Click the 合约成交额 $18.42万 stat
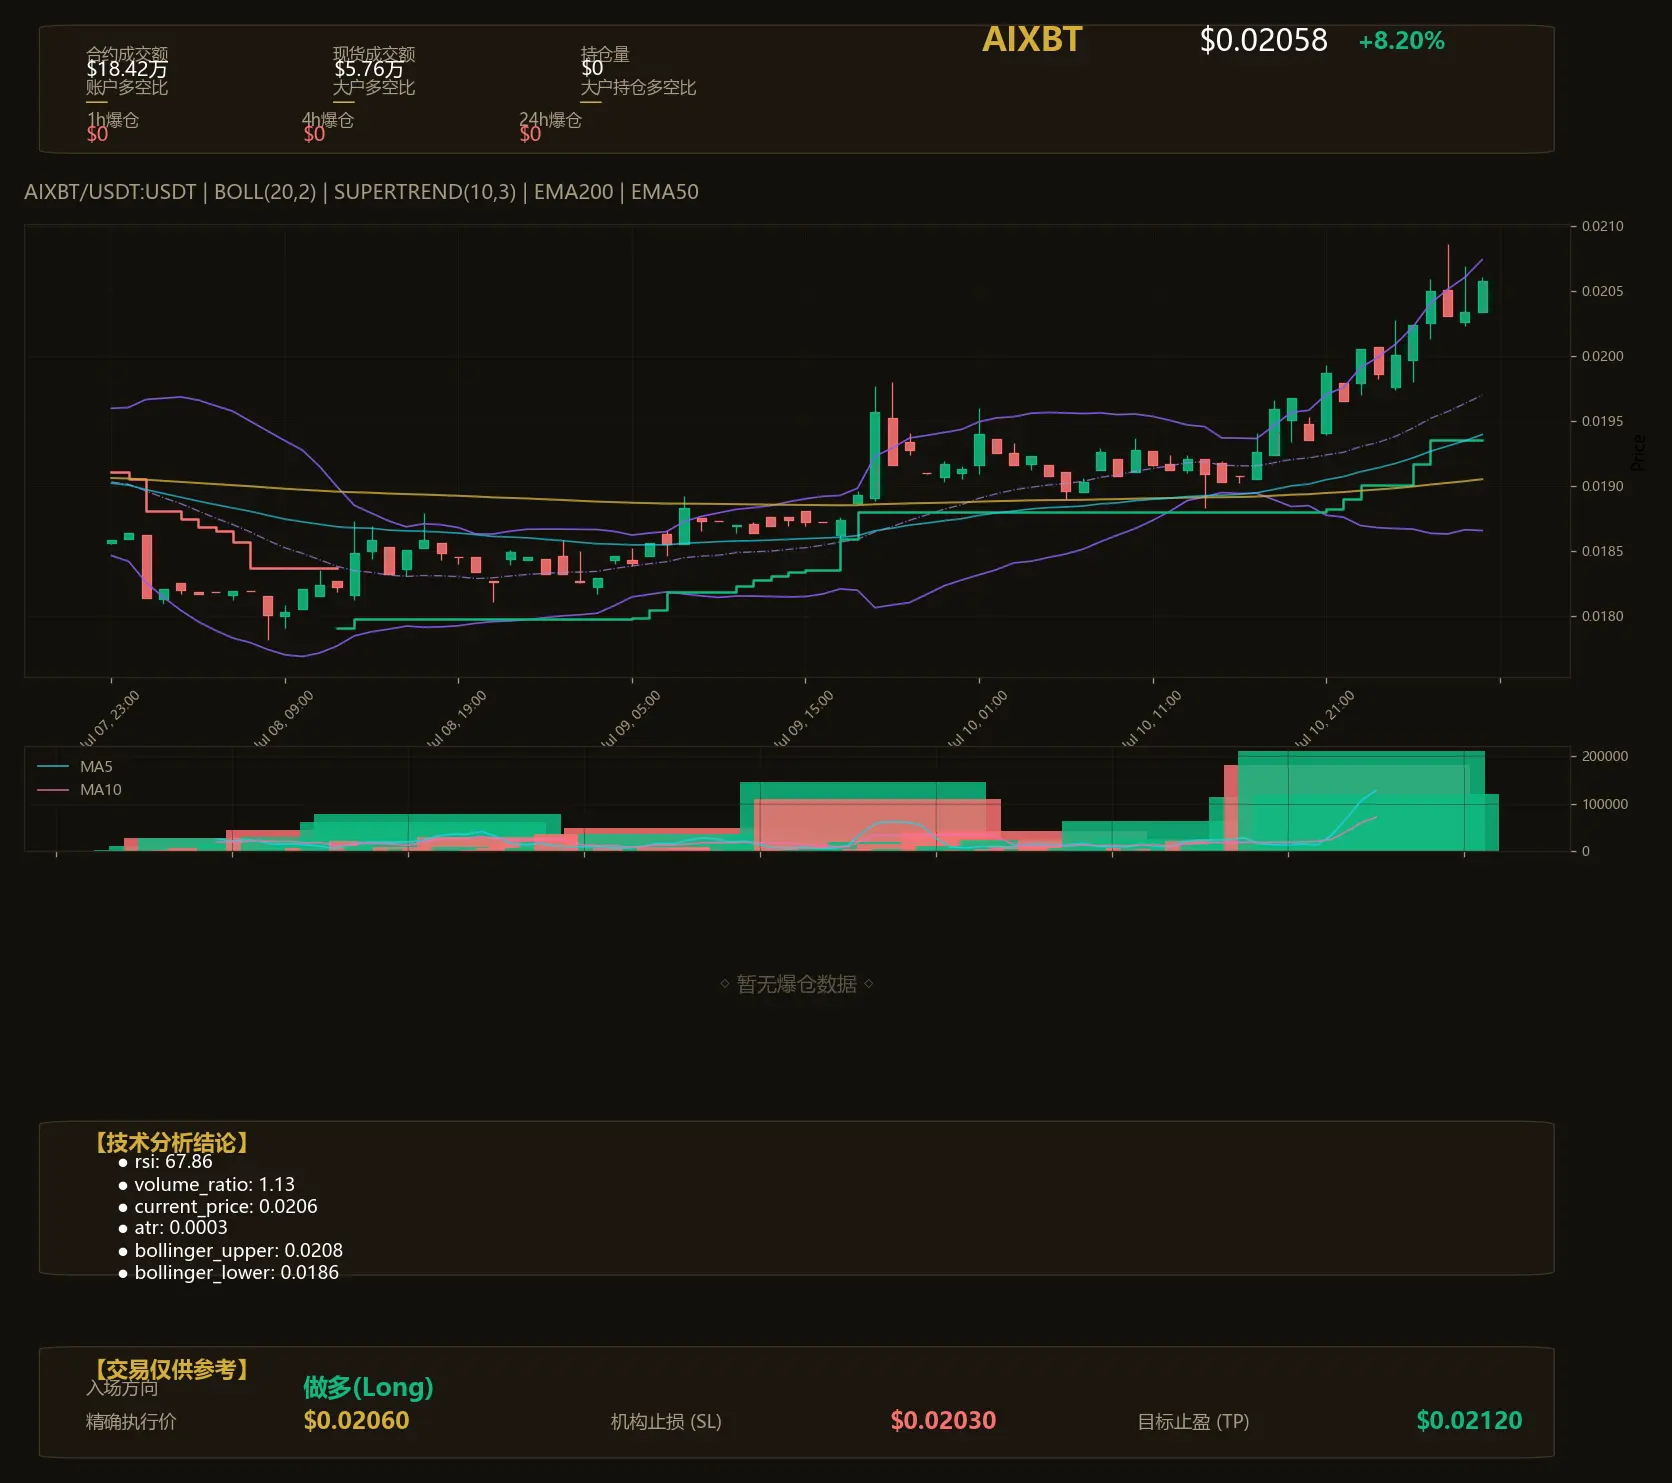The image size is (1672, 1483). click(x=127, y=62)
